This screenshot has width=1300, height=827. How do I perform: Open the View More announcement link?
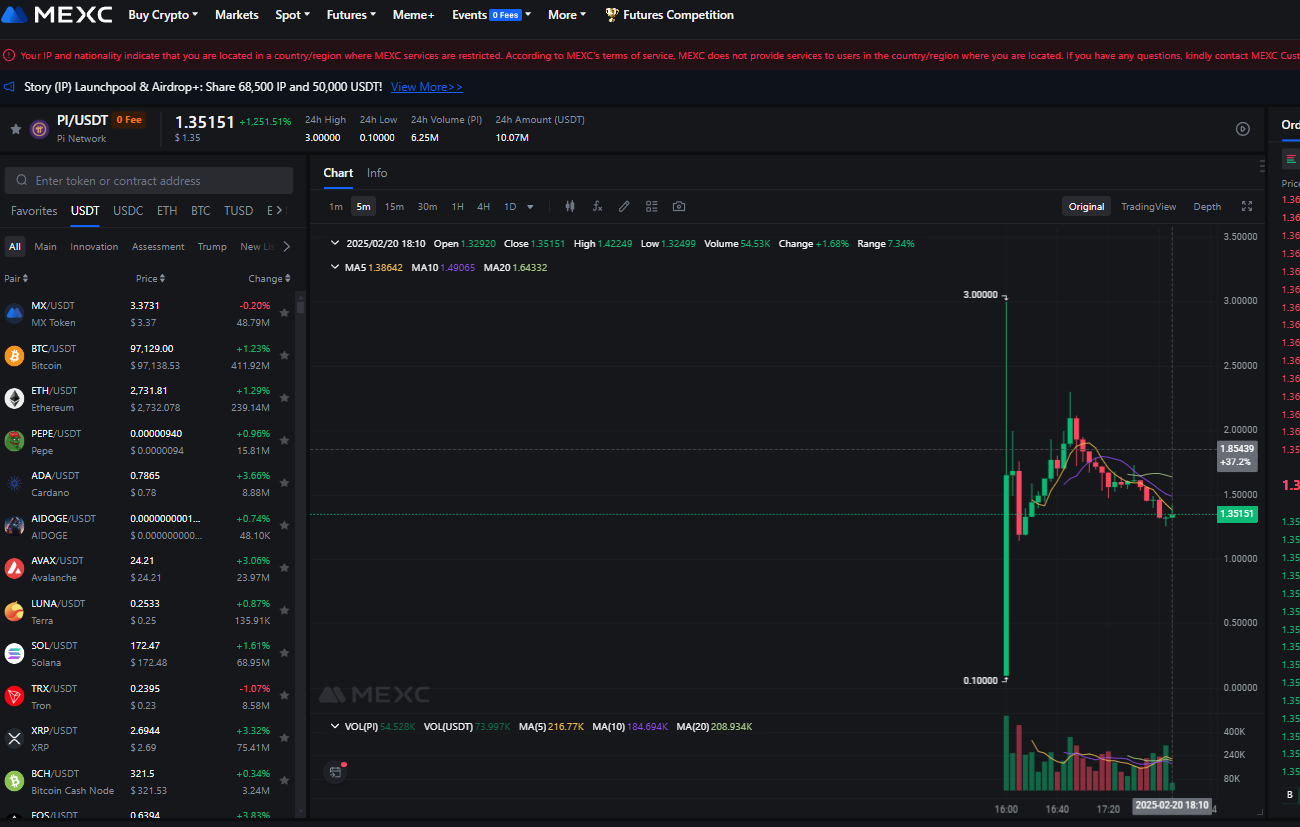(x=427, y=87)
